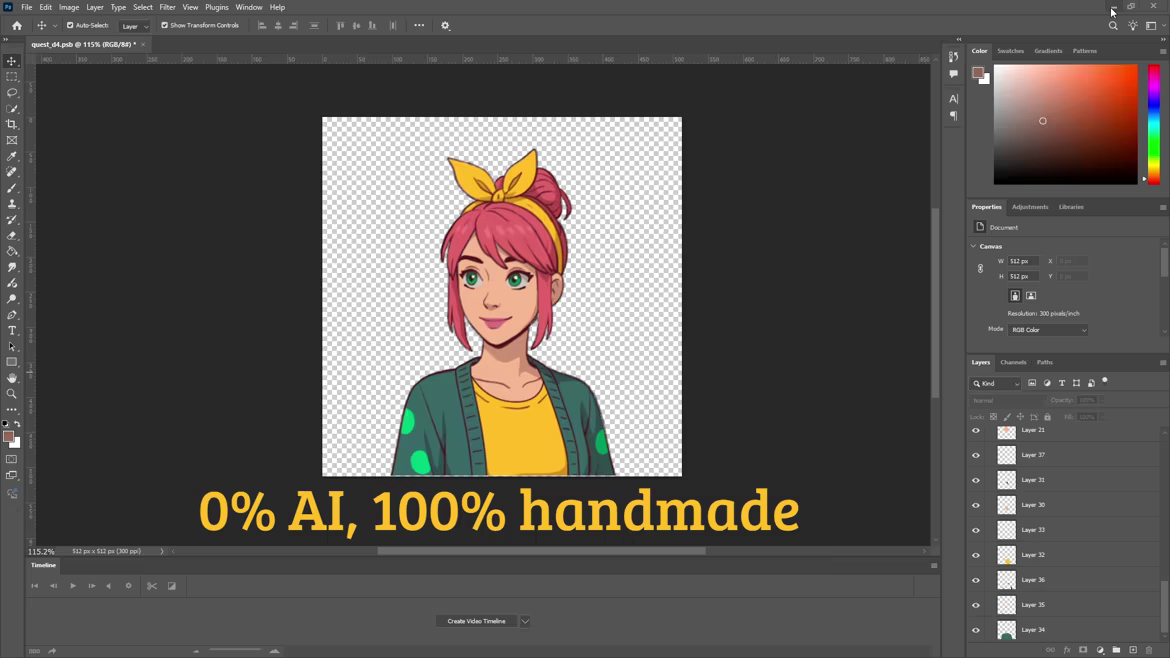The image size is (1170, 658).
Task: Click the color picker gradient field
Action: (x=1066, y=124)
